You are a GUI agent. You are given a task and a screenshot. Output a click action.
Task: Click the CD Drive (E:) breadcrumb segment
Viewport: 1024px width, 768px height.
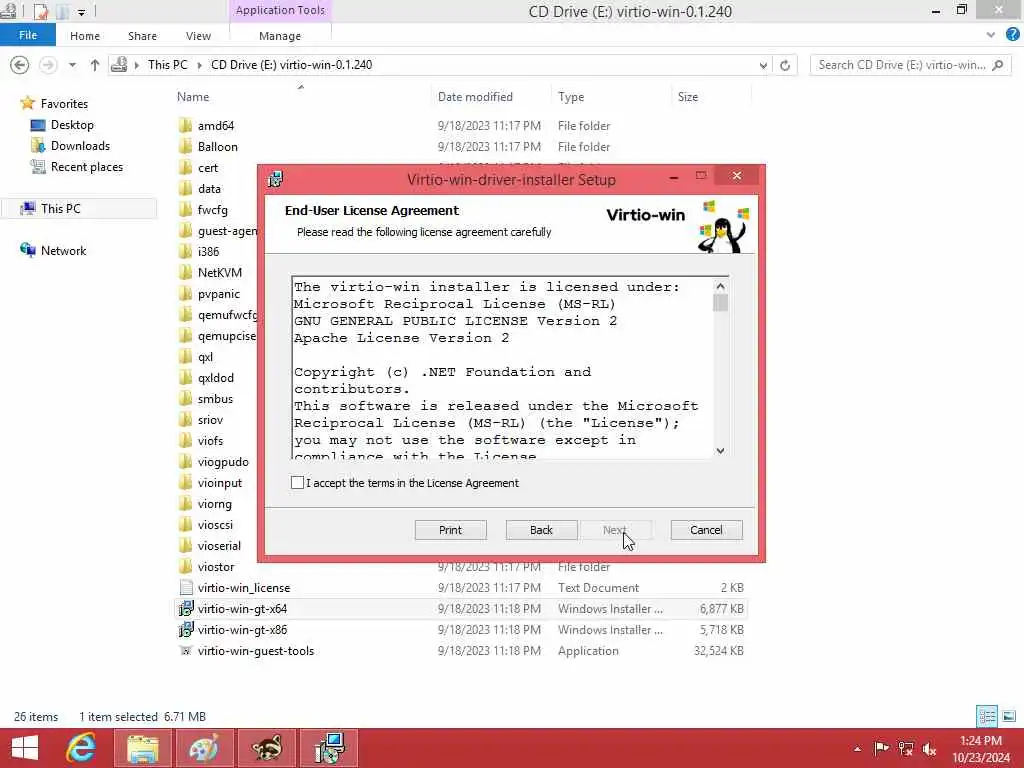click(291, 65)
